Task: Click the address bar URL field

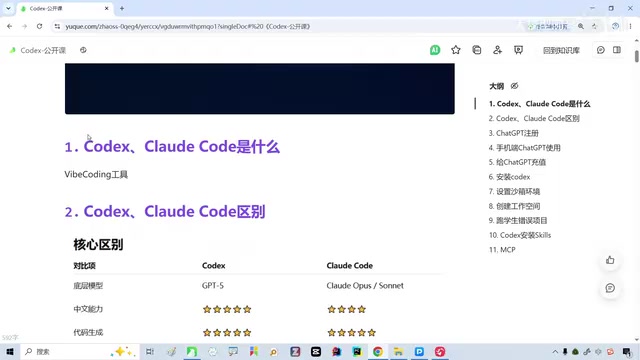Action: pos(286,27)
